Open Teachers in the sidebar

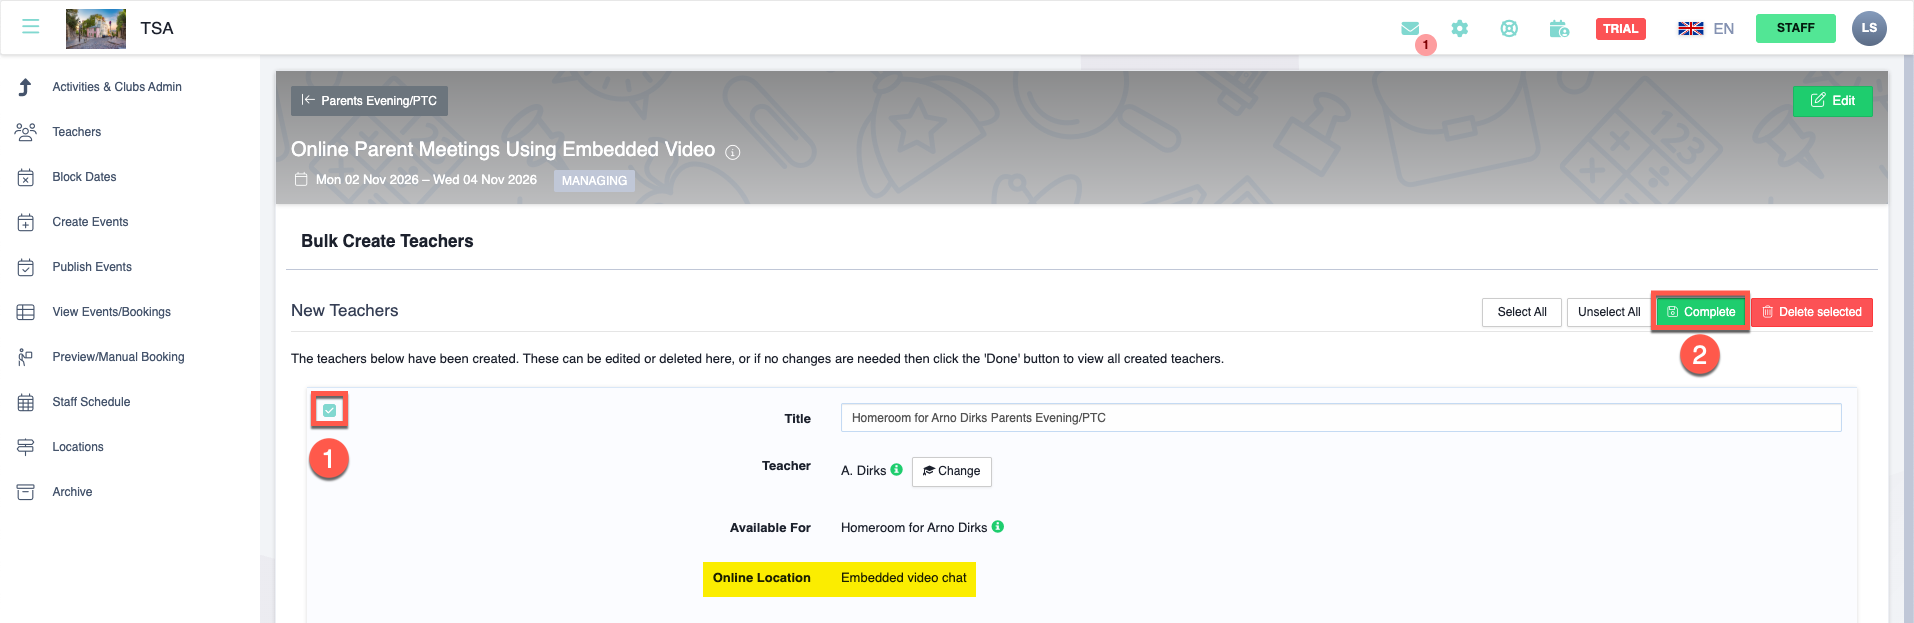[77, 132]
